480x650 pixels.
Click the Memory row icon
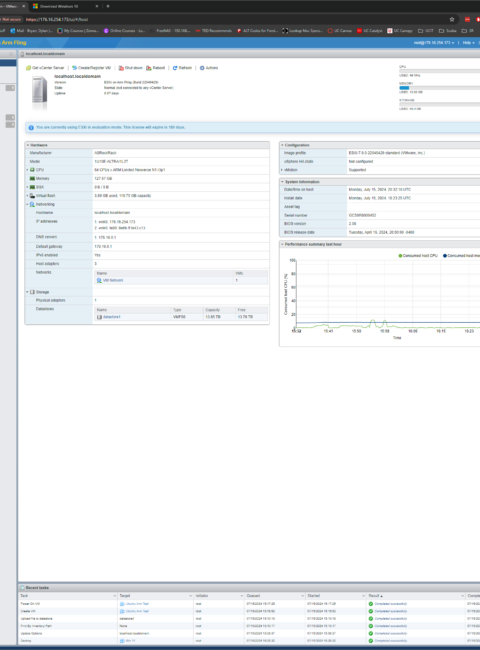tap(32, 179)
